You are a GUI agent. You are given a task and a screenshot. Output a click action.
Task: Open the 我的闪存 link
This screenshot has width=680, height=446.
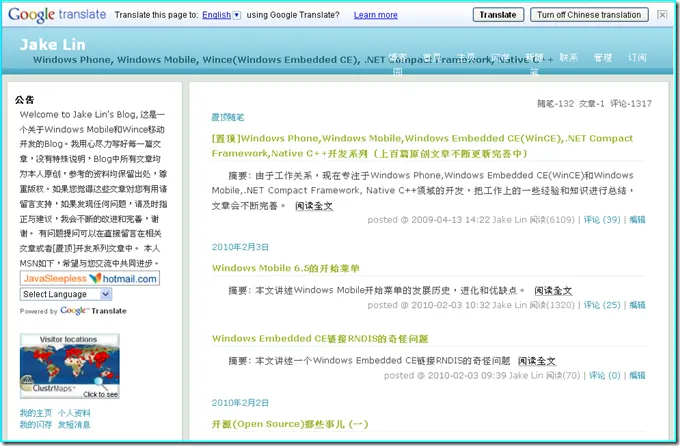(x=36, y=424)
